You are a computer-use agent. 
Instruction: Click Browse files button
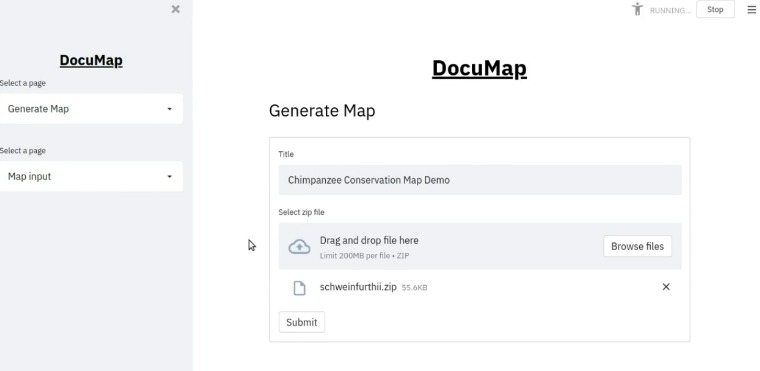click(637, 246)
